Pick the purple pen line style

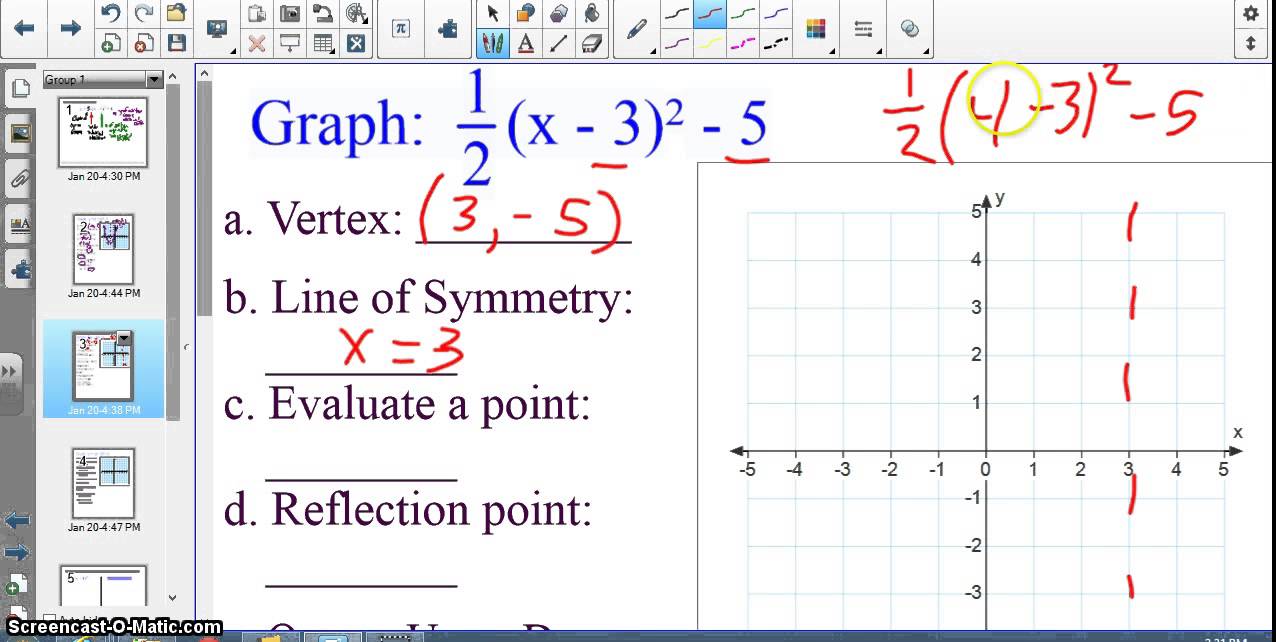[678, 43]
